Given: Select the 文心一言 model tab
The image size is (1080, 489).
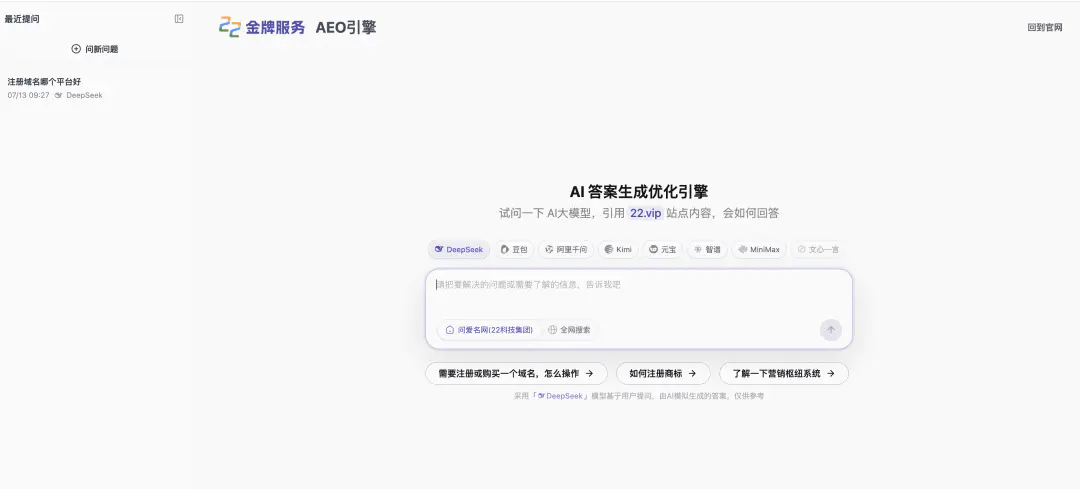Looking at the screenshot, I should [x=818, y=249].
